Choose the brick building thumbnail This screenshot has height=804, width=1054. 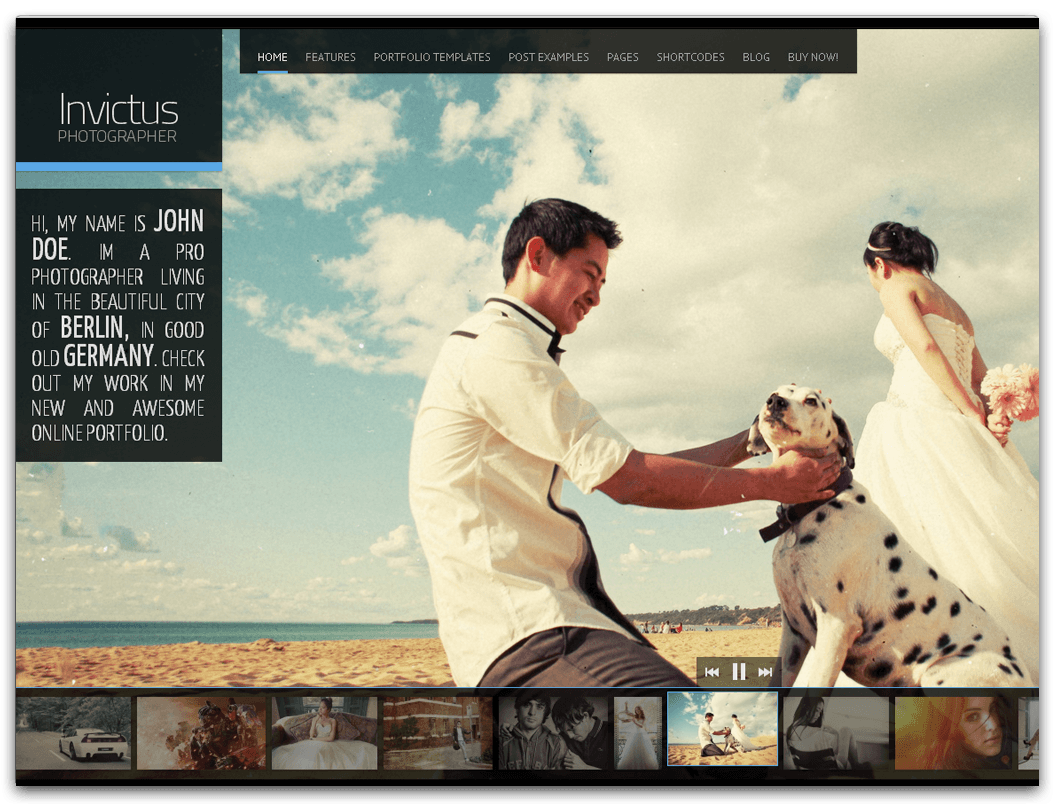(437, 733)
